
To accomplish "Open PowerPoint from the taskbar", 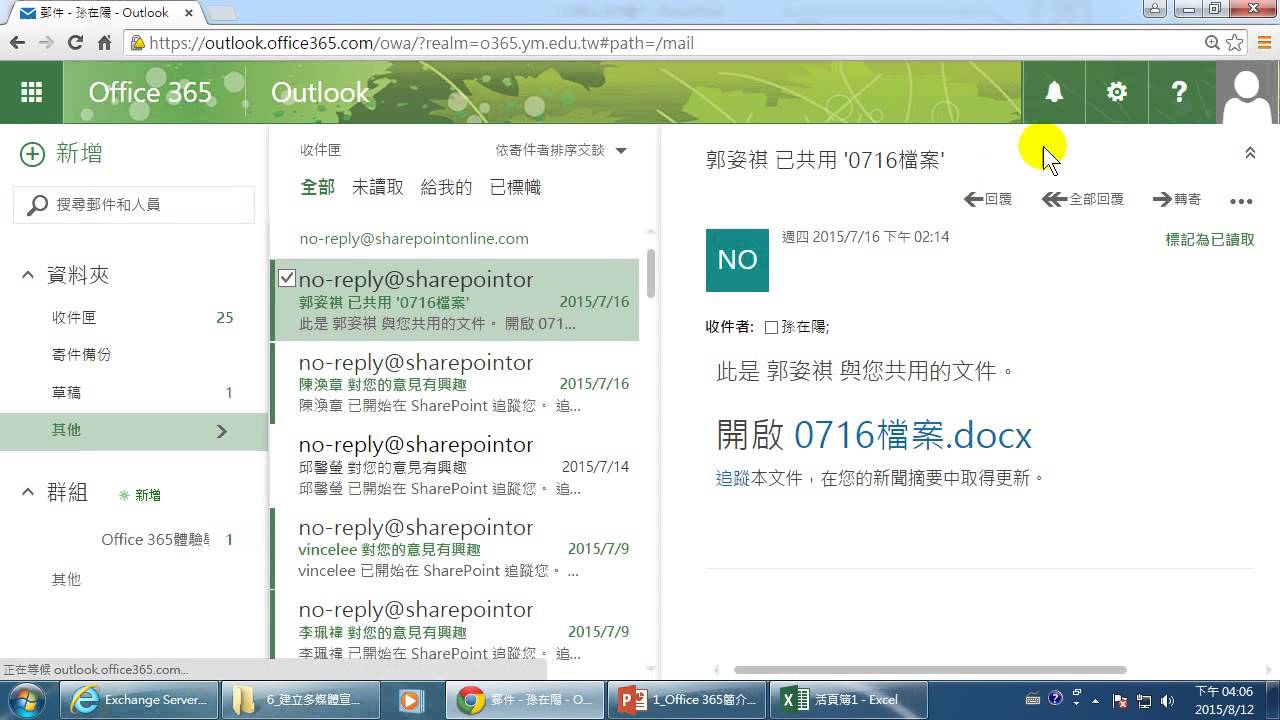I will point(688,700).
